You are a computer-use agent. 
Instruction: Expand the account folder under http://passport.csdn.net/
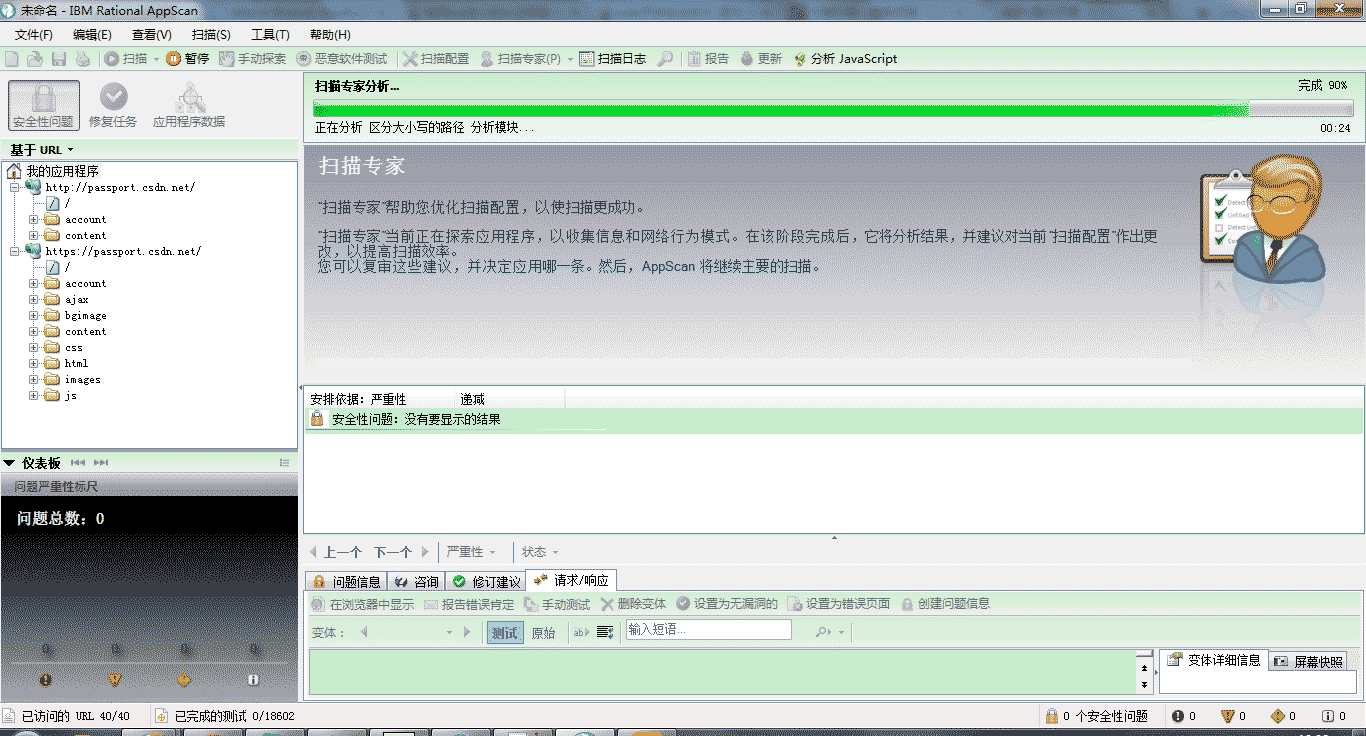coord(34,219)
